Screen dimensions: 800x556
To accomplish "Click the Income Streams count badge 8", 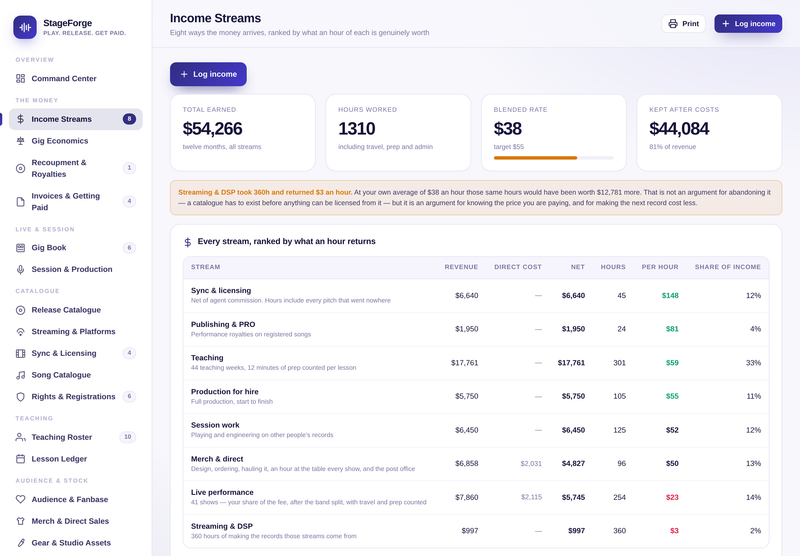I will [129, 119].
